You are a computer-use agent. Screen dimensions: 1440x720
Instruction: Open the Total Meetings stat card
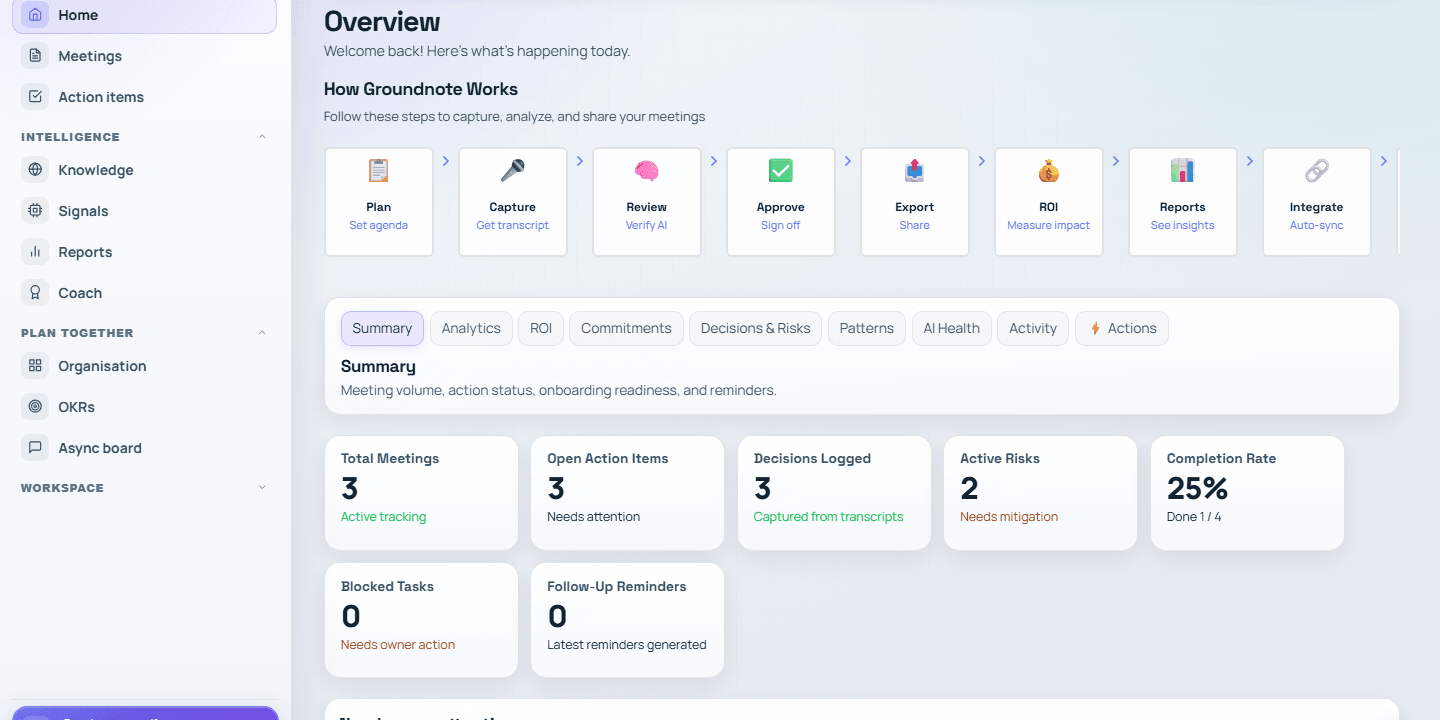tap(421, 493)
